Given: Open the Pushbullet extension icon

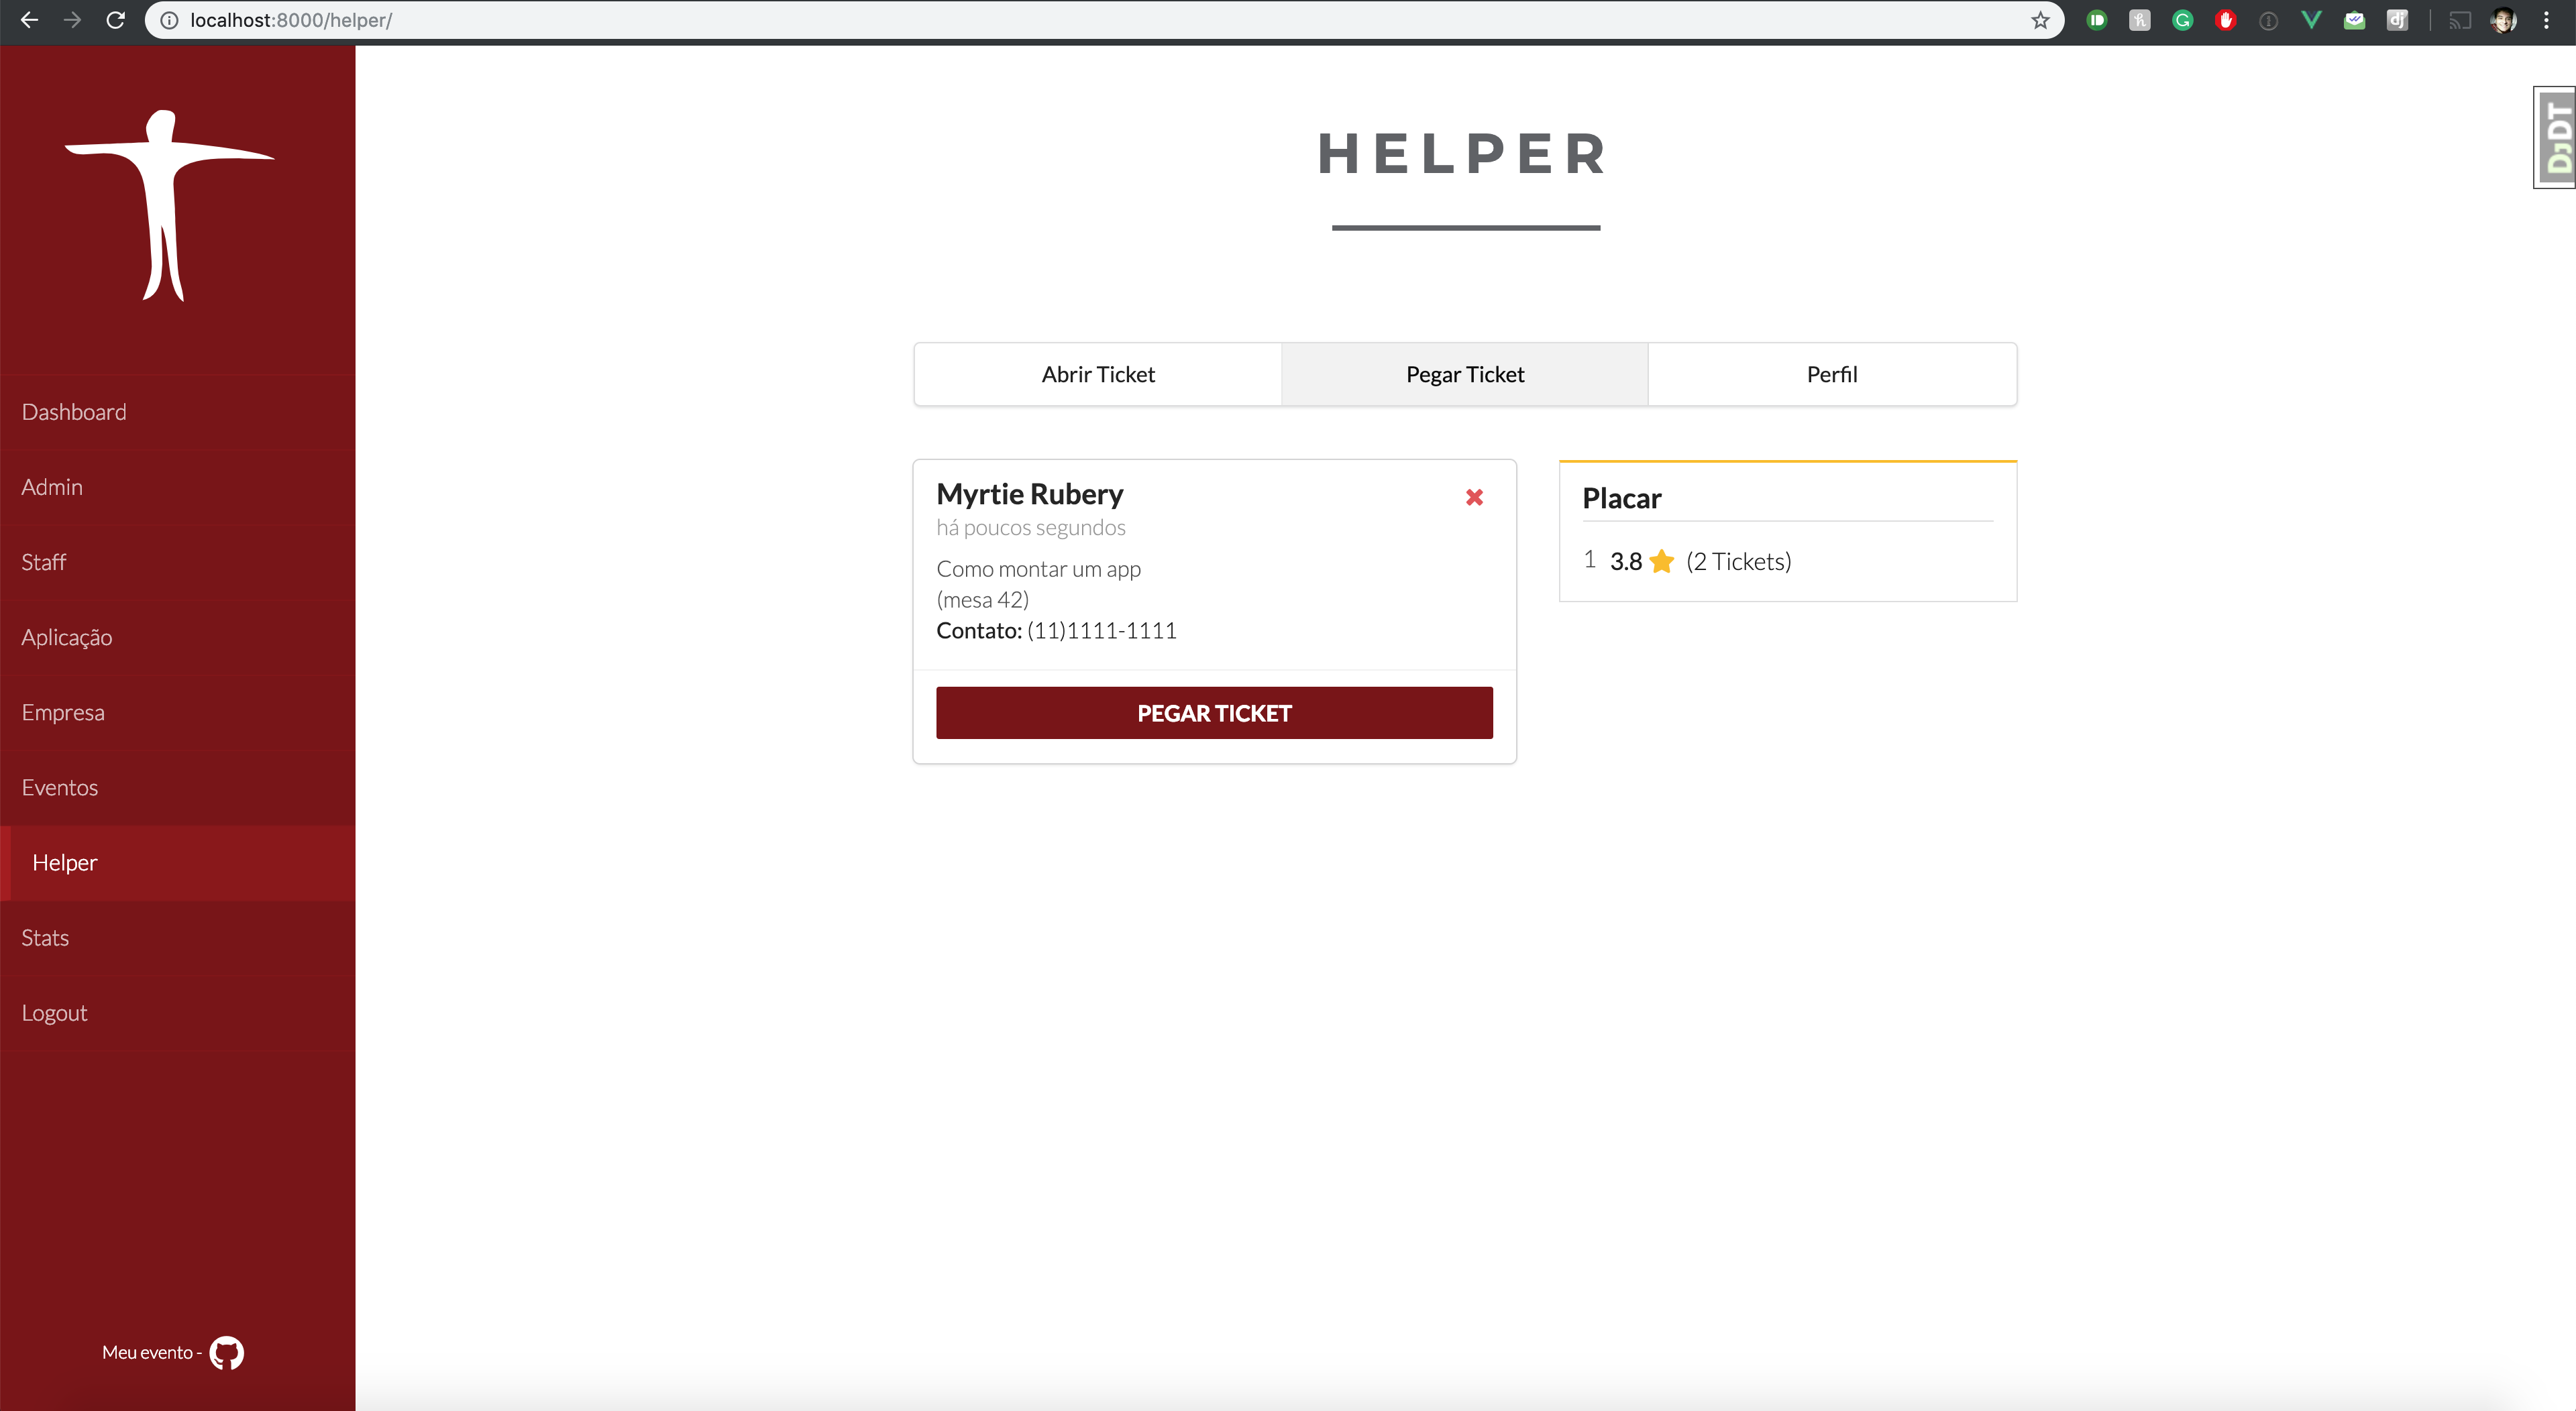Looking at the screenshot, I should (2097, 20).
